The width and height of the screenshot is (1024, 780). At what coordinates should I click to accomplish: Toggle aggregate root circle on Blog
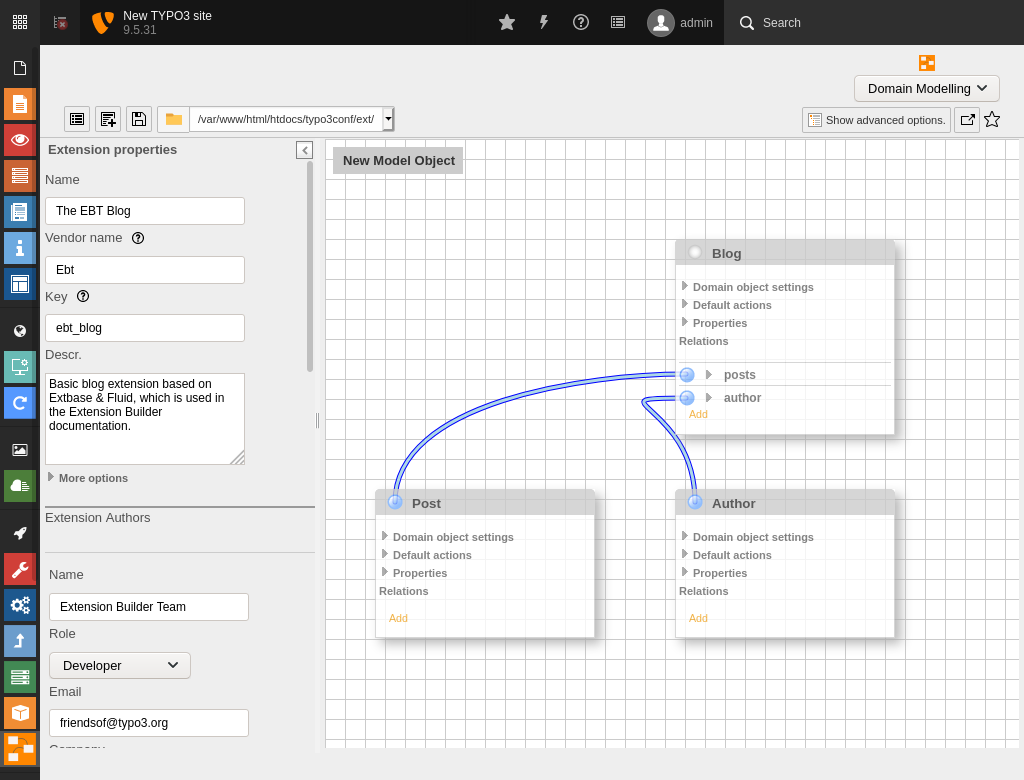point(695,252)
